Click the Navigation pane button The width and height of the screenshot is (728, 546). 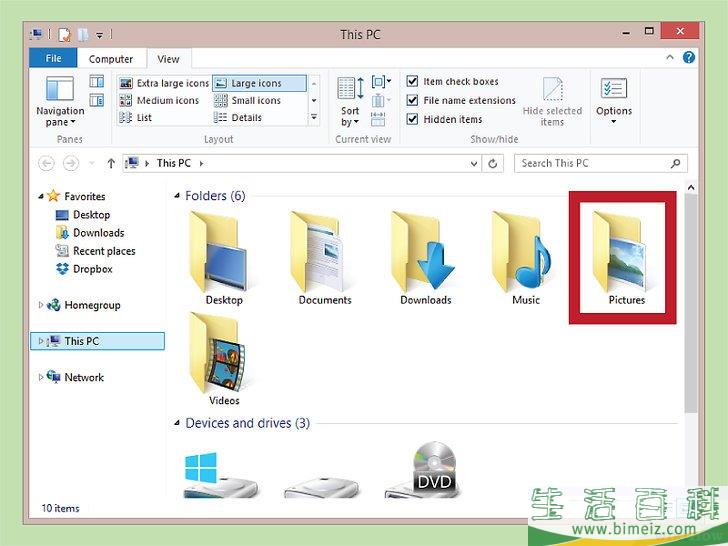point(60,104)
